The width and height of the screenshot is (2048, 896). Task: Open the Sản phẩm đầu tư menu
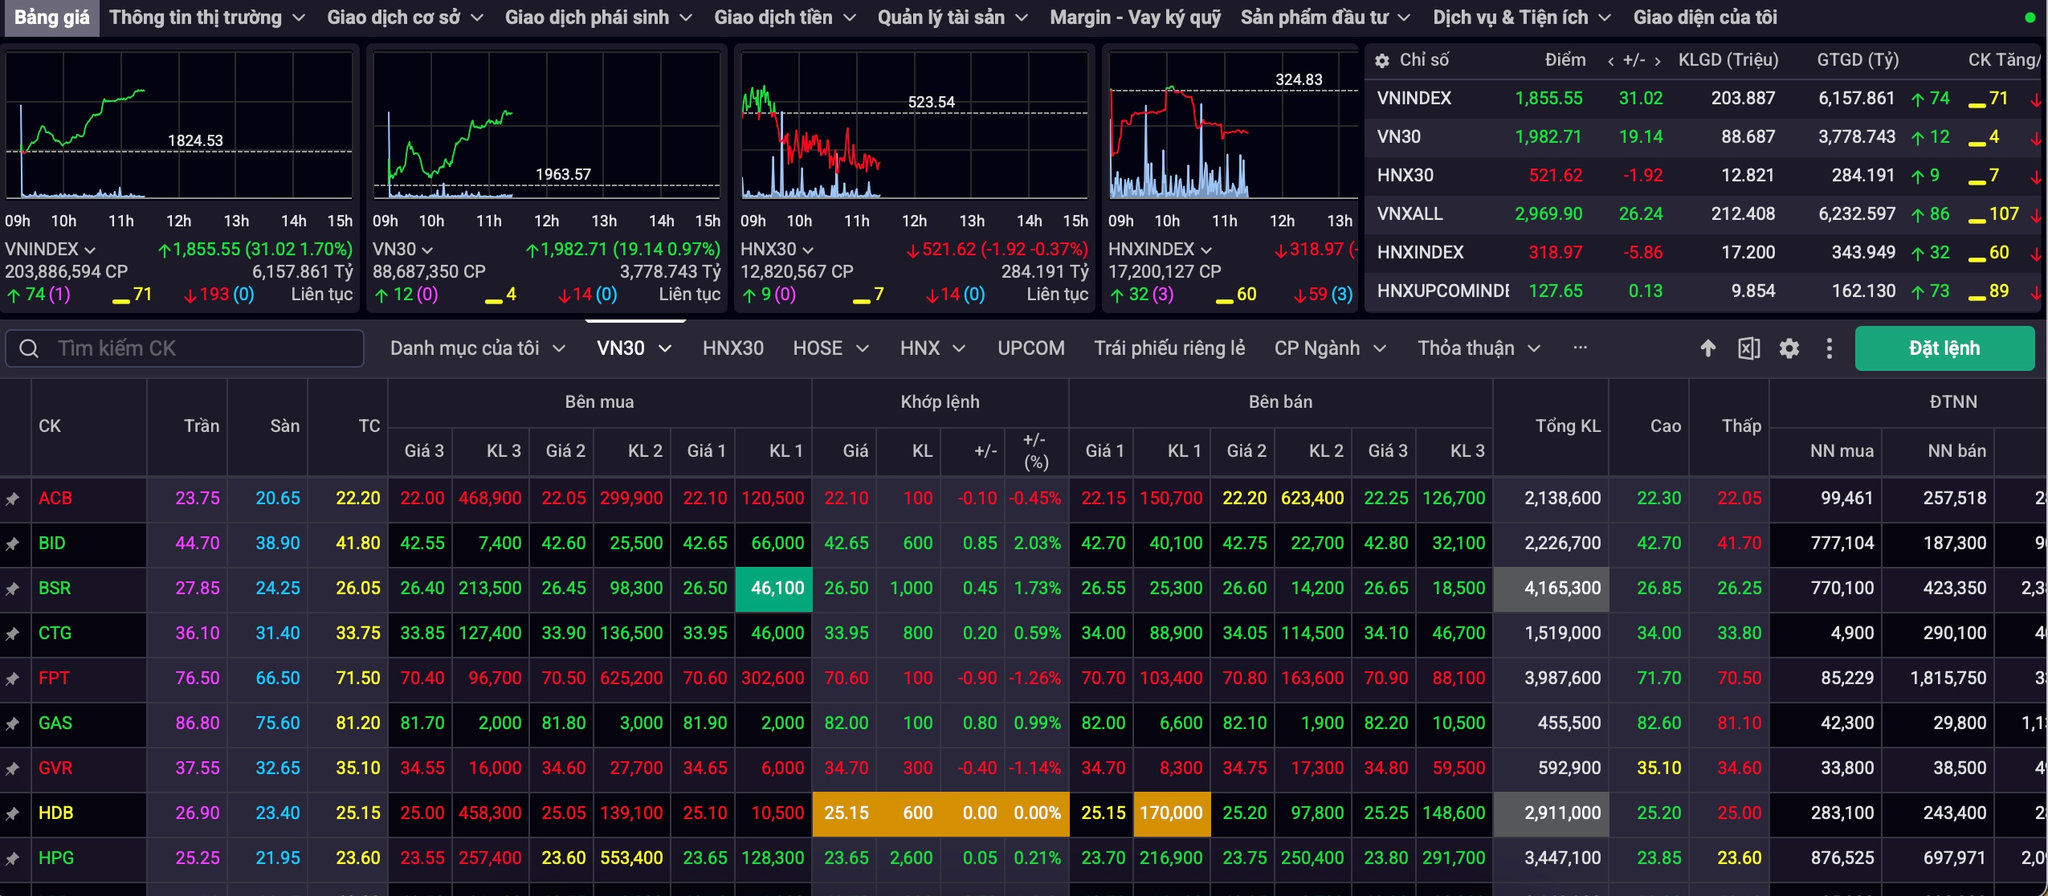coord(1325,17)
